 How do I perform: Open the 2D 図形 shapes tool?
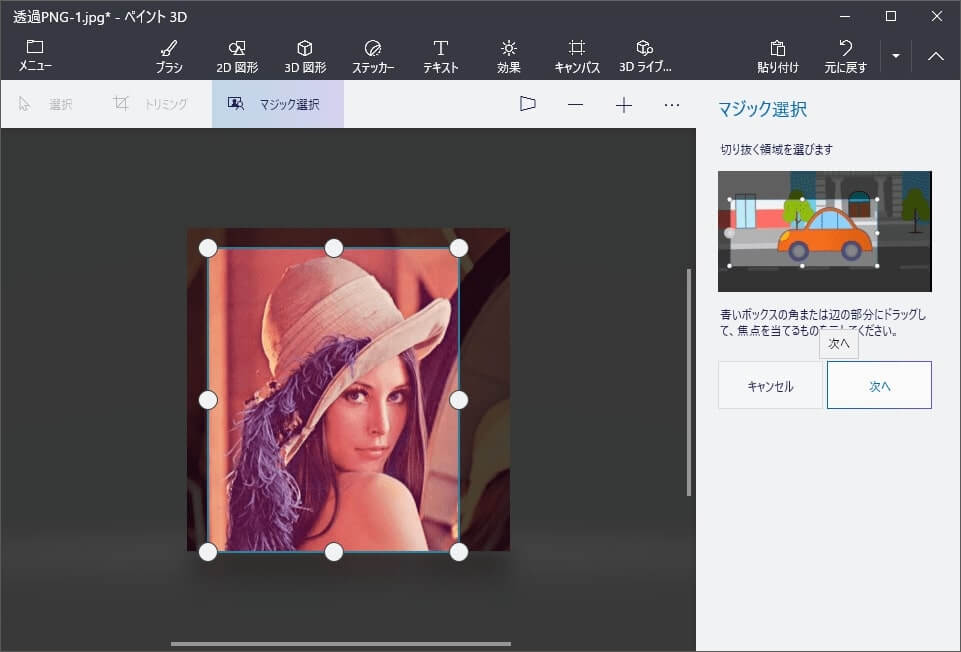click(237, 57)
